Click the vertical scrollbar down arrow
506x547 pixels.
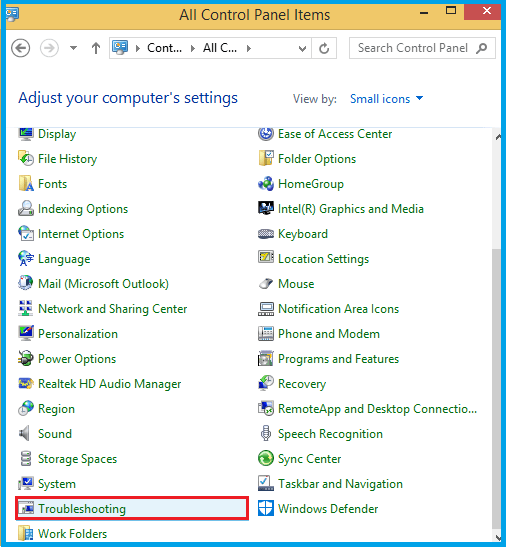point(498,538)
